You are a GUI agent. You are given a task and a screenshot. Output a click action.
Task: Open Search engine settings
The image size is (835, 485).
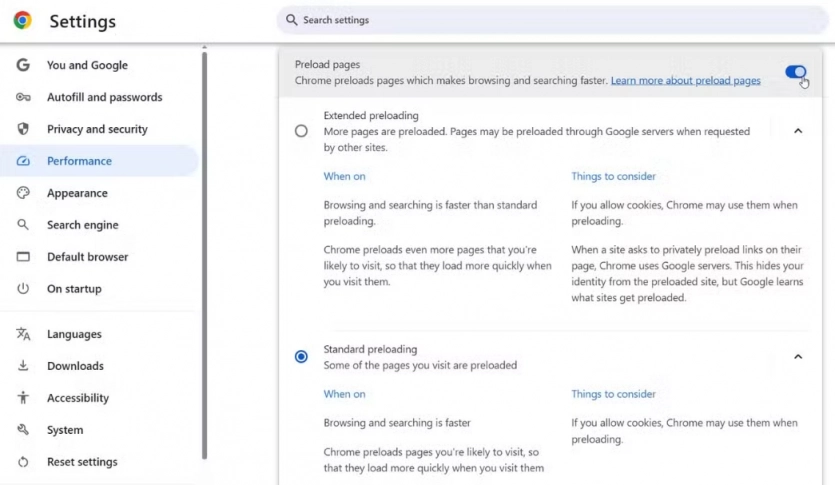click(x=83, y=225)
